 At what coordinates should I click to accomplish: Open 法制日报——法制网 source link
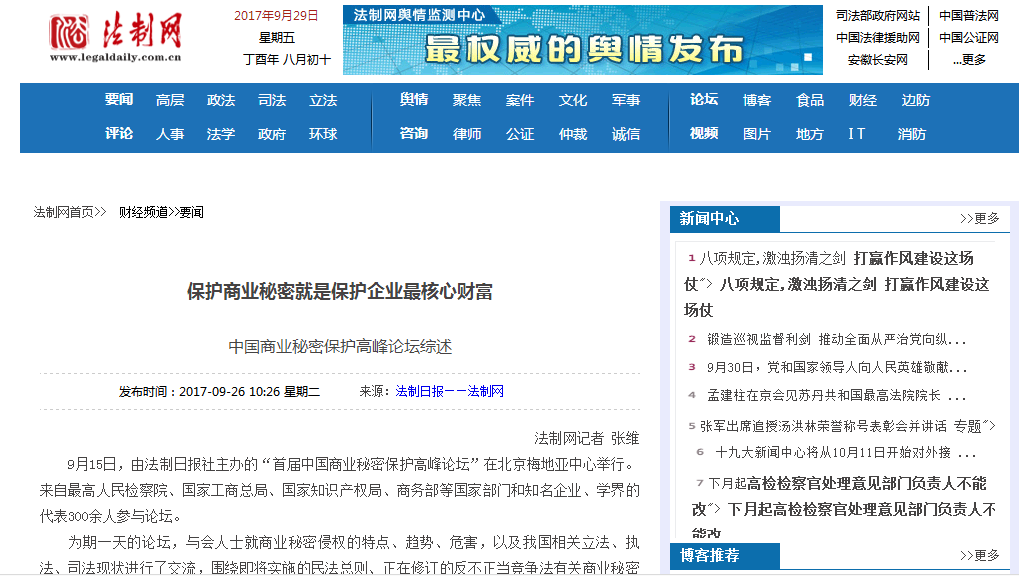pyautogui.click(x=449, y=391)
